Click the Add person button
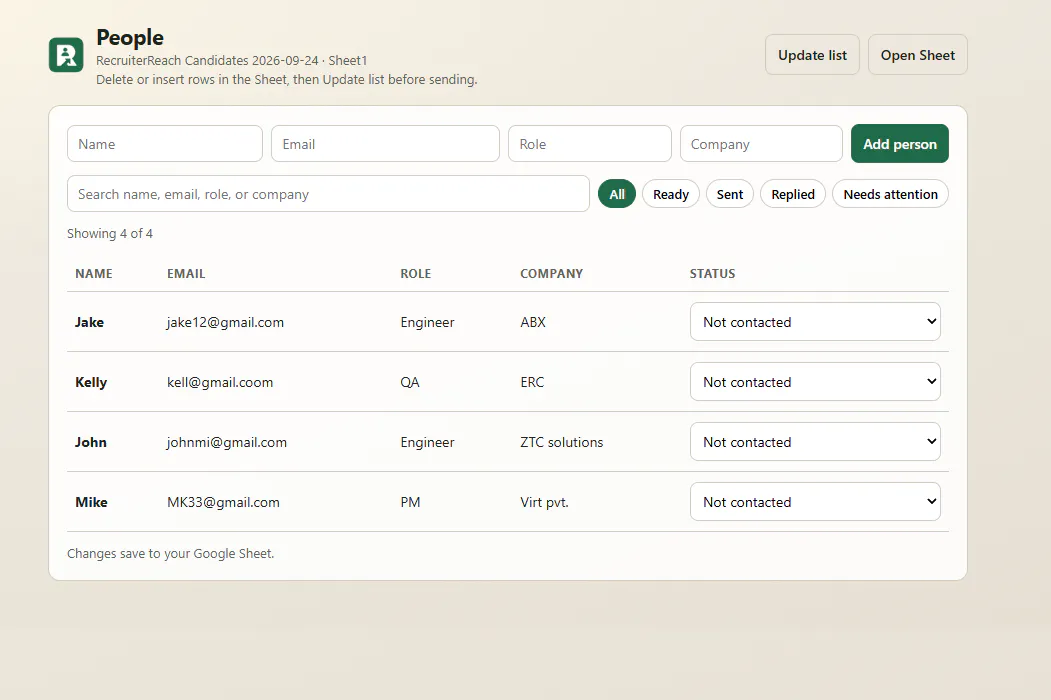Screen dimensions: 1051x700 (900, 143)
